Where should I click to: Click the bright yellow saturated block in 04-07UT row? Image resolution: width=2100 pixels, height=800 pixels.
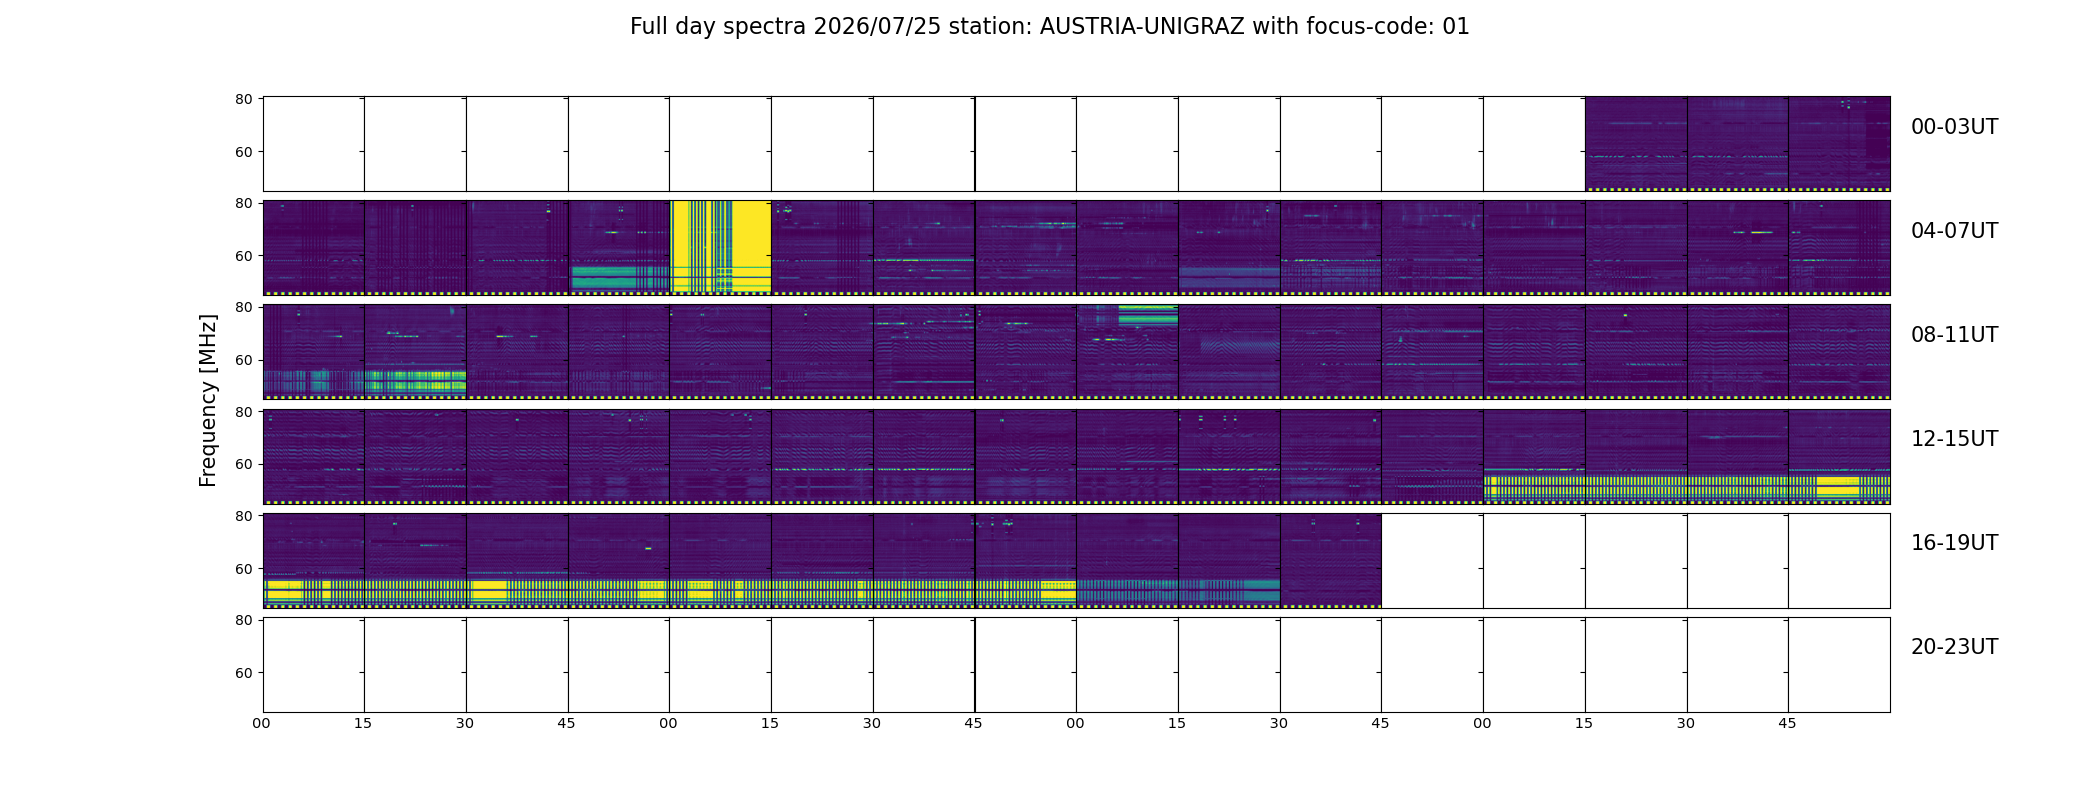tap(721, 246)
